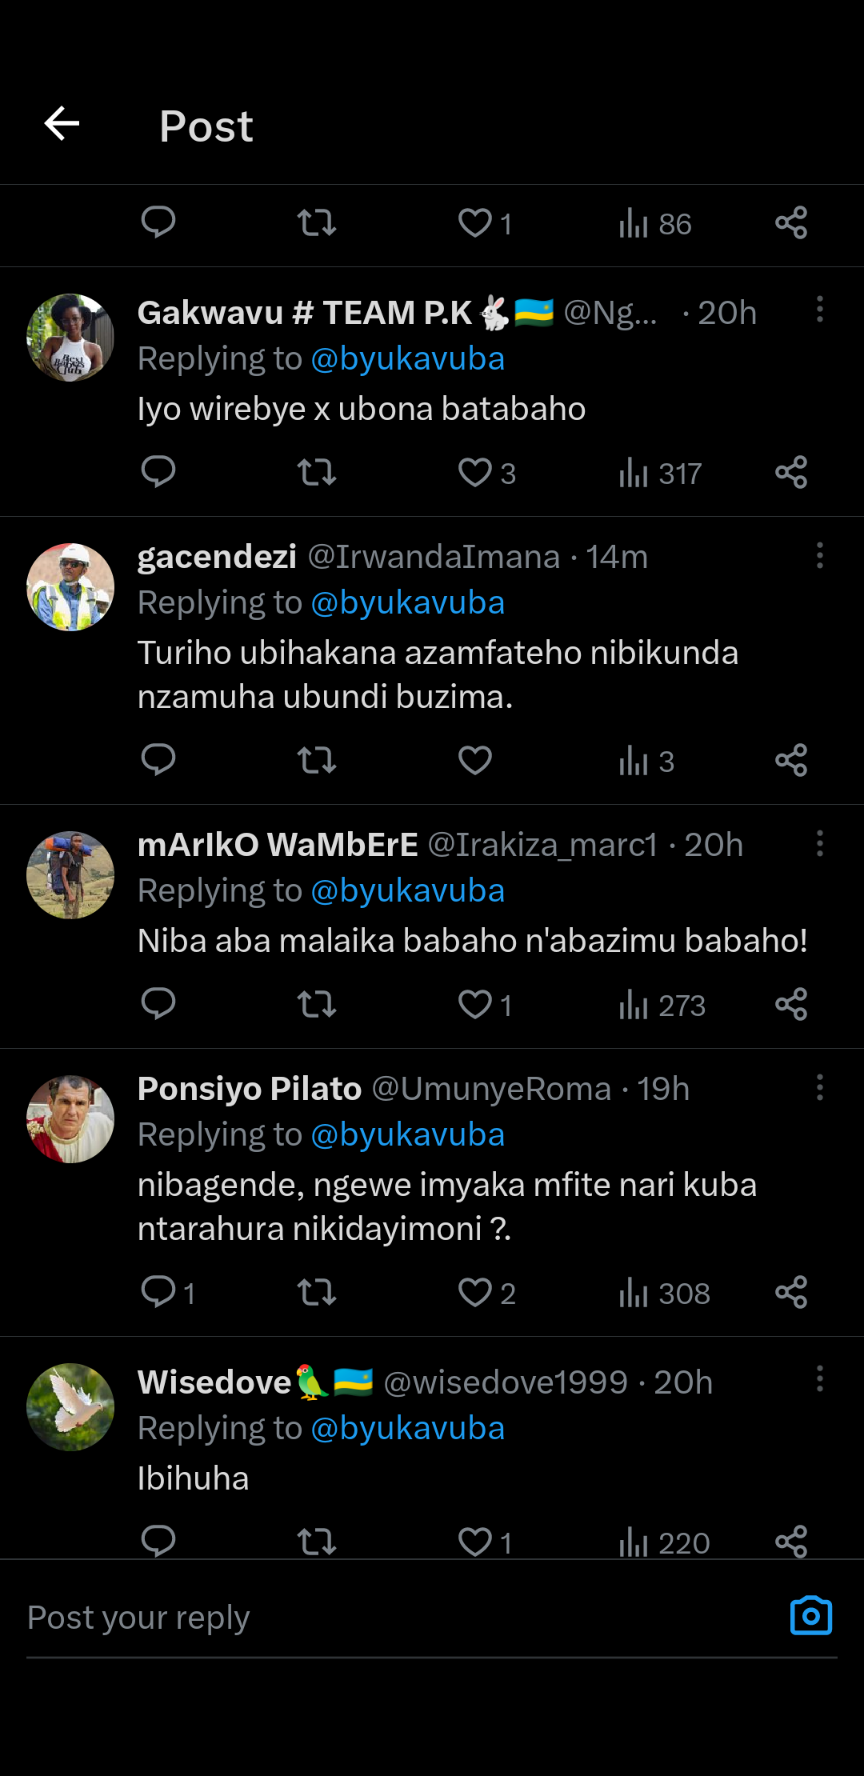
Task: Share mArIkO WaMbErE's reply
Action: 791,1004
